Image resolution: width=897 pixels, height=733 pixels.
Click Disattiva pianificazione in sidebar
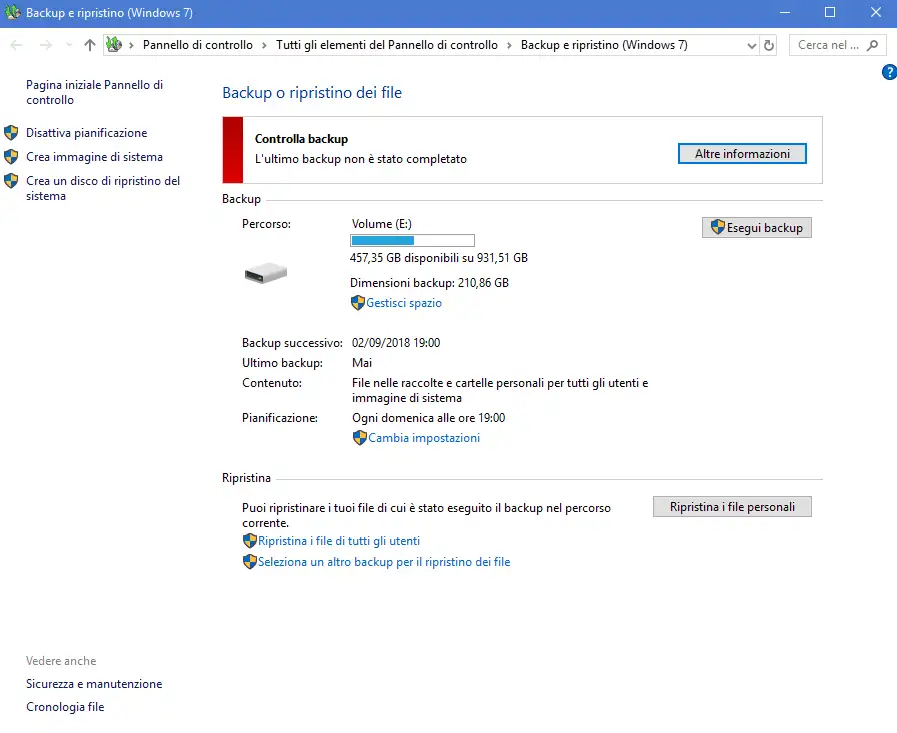86,133
